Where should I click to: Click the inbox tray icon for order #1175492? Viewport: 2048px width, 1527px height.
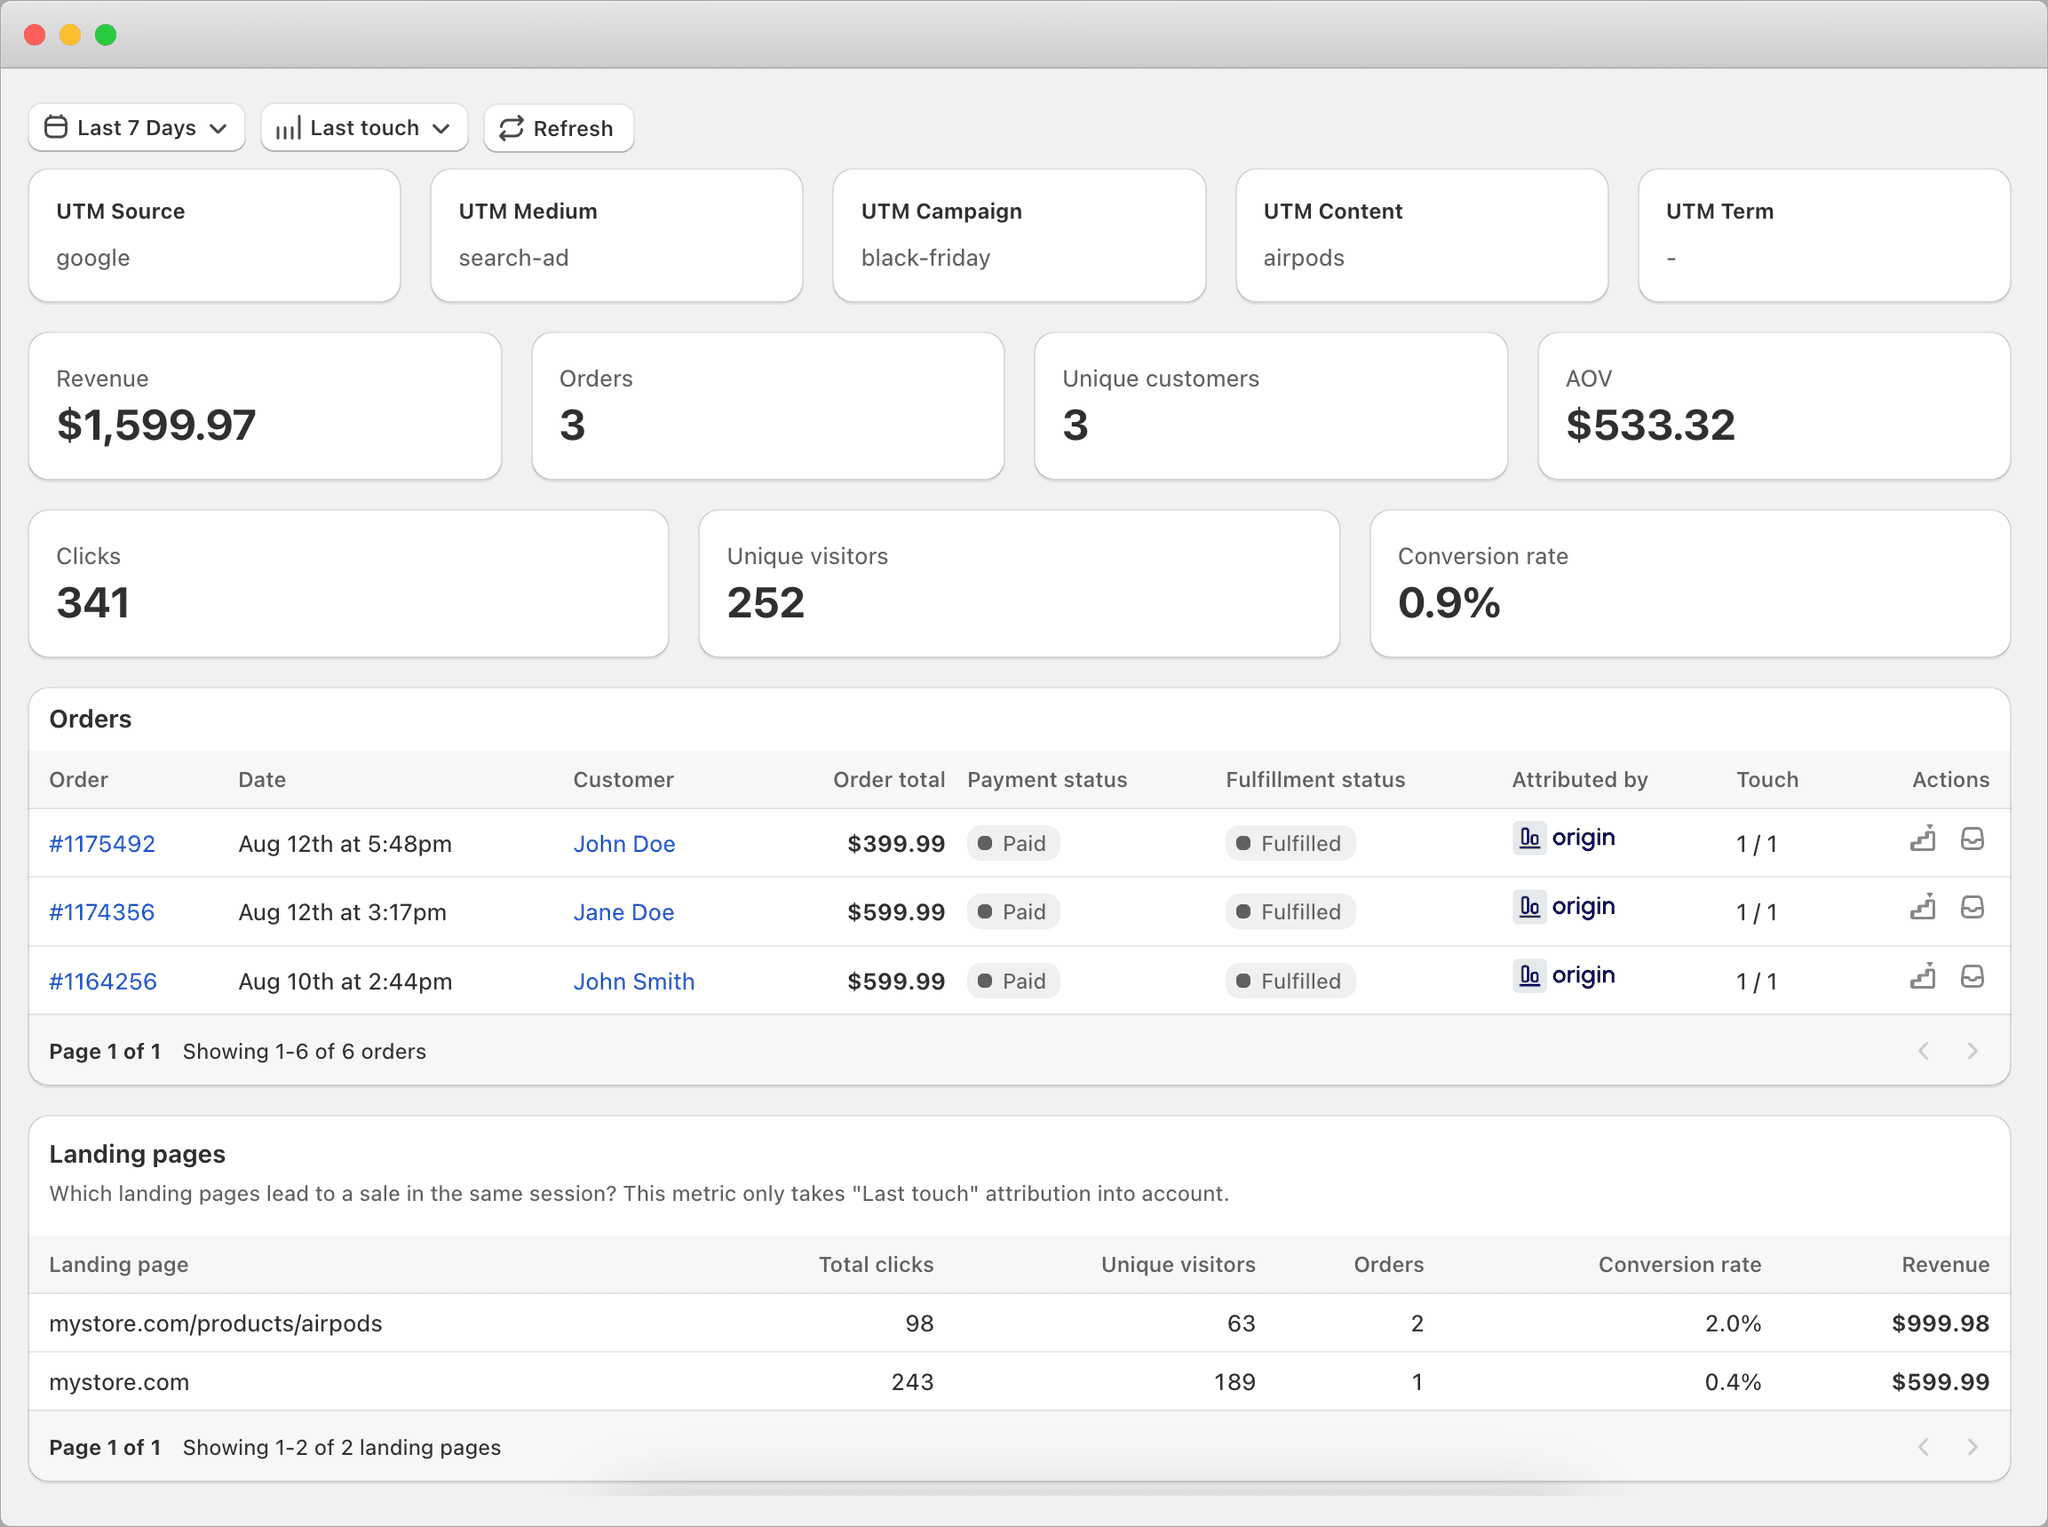pos(1972,840)
